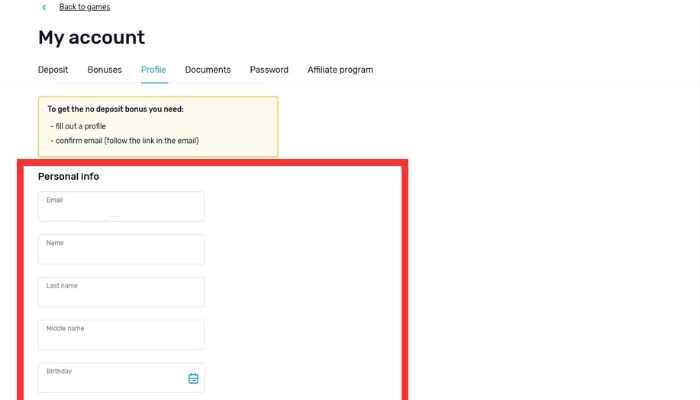This screenshot has width=700, height=400.
Task: Click the Personal info section heading
Action: point(68,176)
